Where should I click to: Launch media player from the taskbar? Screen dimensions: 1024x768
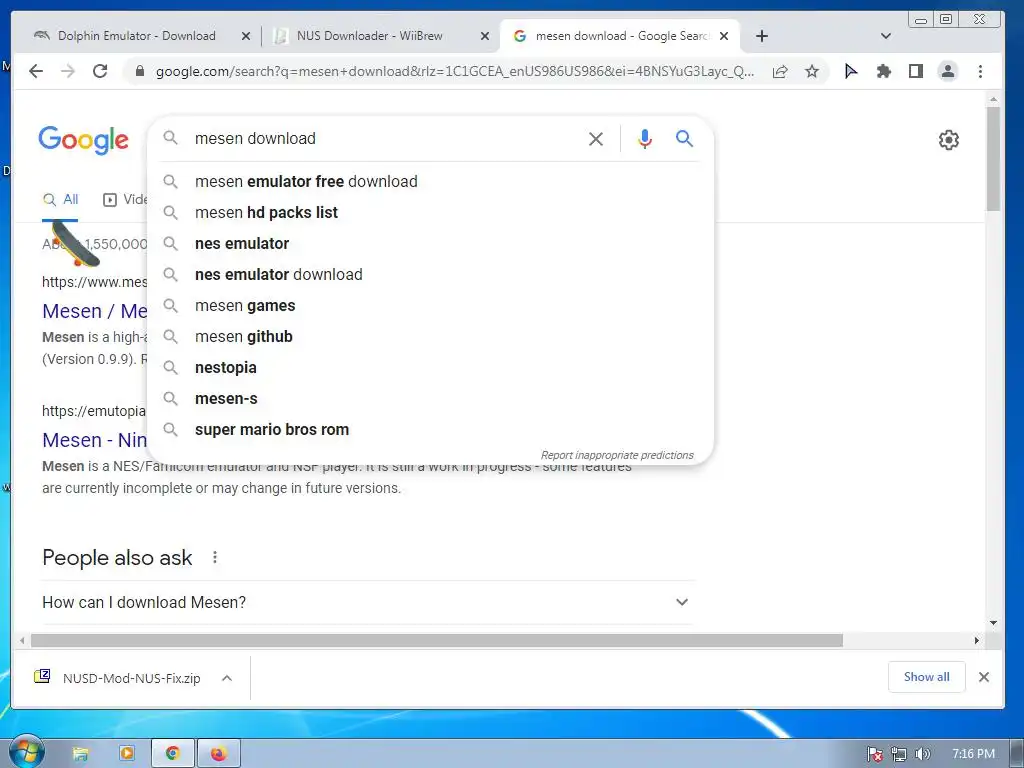coord(127,754)
